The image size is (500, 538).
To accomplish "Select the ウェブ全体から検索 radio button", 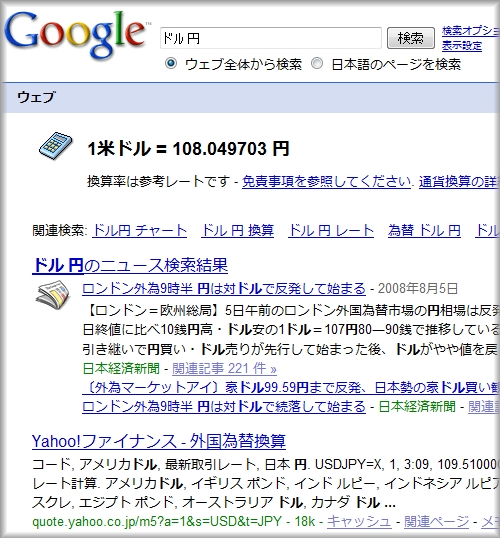I will (x=171, y=64).
